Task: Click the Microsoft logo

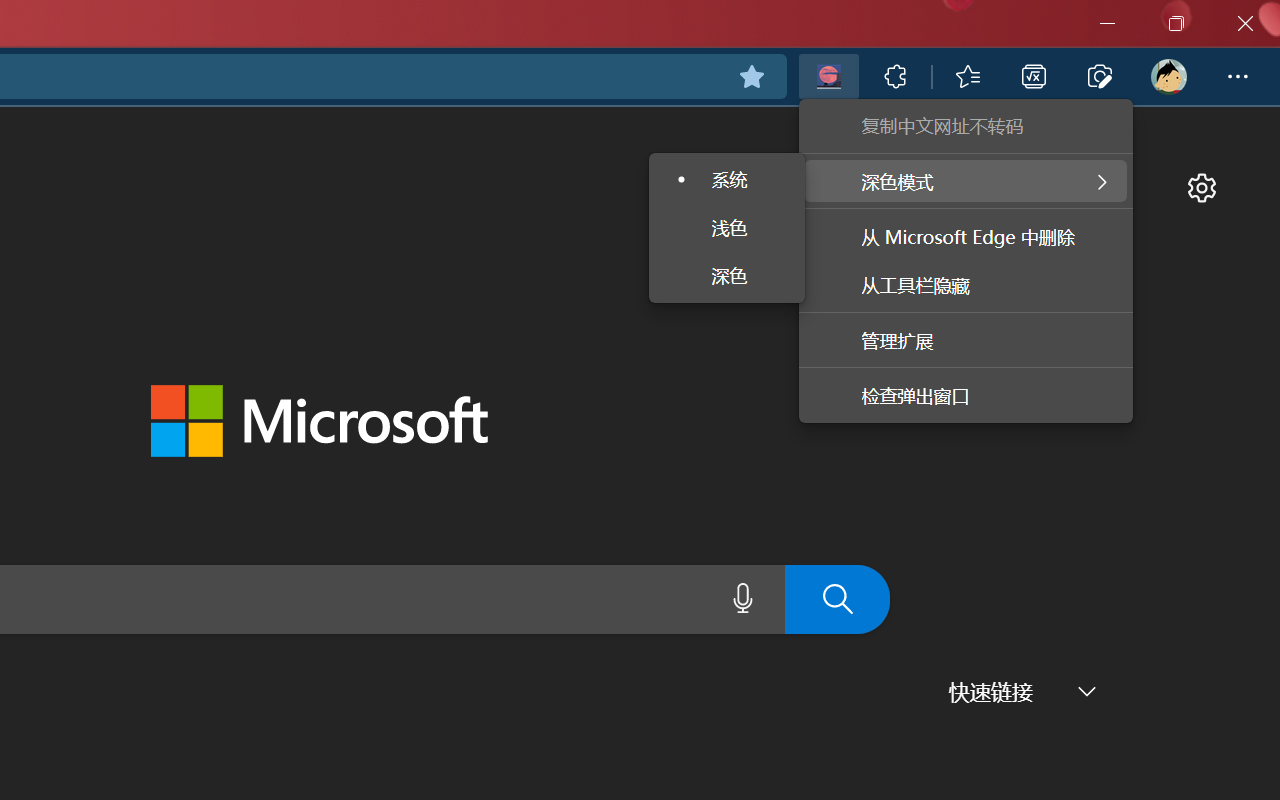Action: tap(319, 421)
